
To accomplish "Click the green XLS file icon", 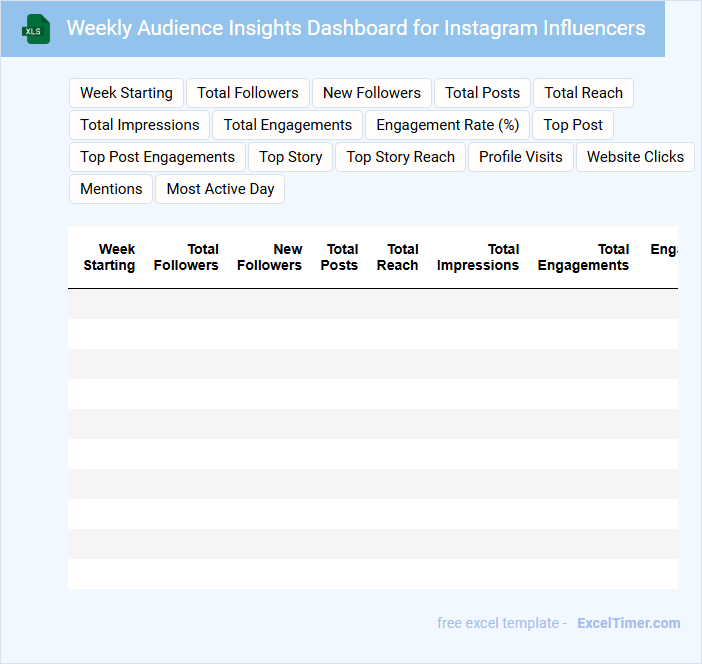I will point(37,29).
